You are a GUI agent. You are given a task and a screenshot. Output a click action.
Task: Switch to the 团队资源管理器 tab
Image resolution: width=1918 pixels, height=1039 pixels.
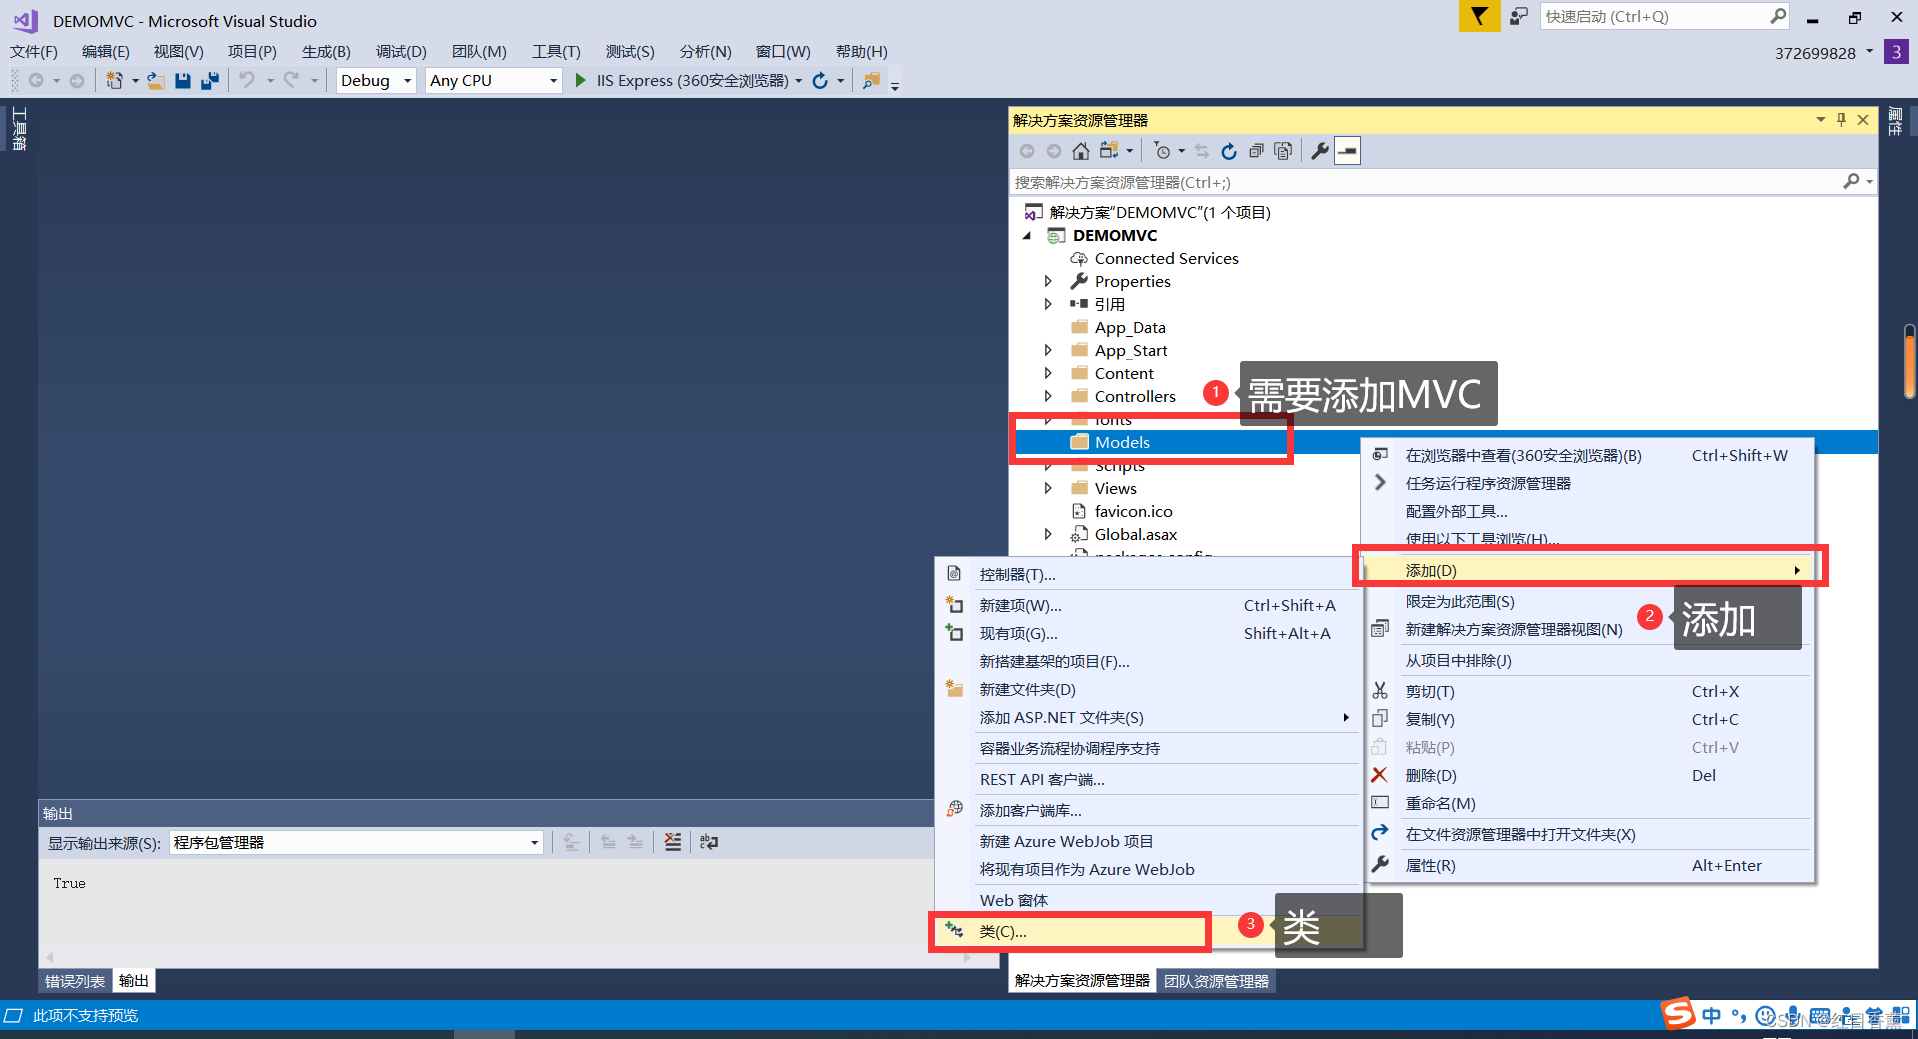(x=1216, y=981)
